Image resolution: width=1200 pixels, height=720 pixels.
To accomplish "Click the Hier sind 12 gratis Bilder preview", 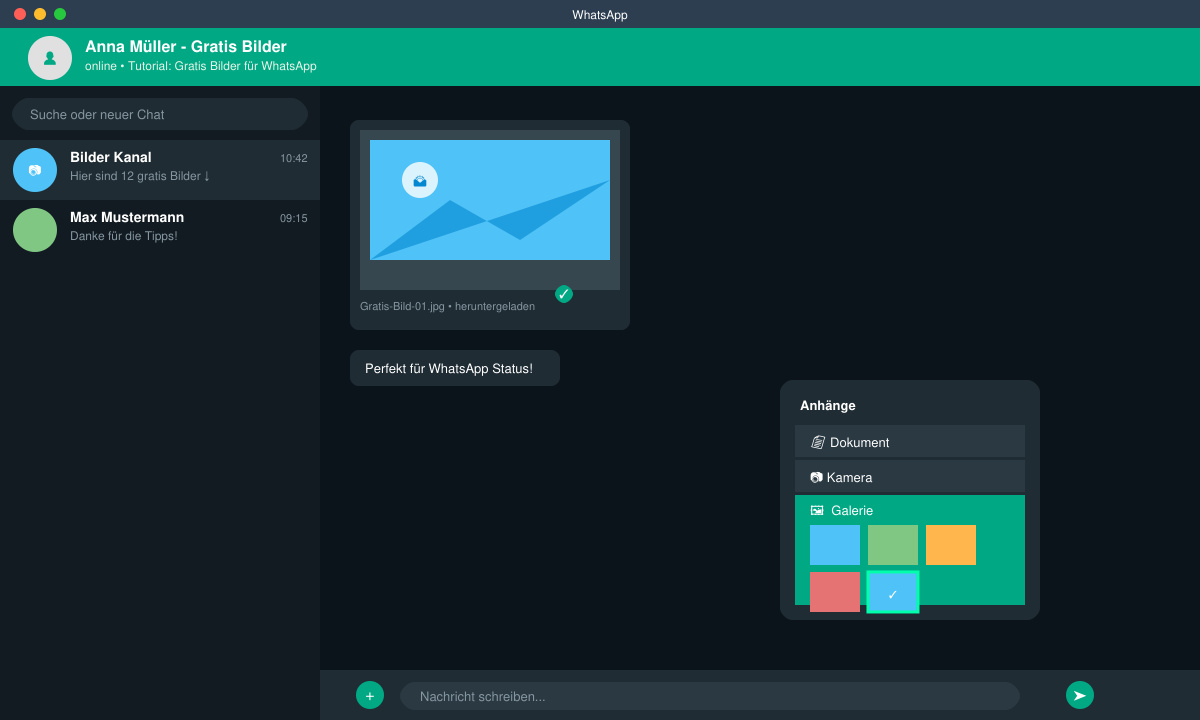I will pyautogui.click(x=140, y=176).
